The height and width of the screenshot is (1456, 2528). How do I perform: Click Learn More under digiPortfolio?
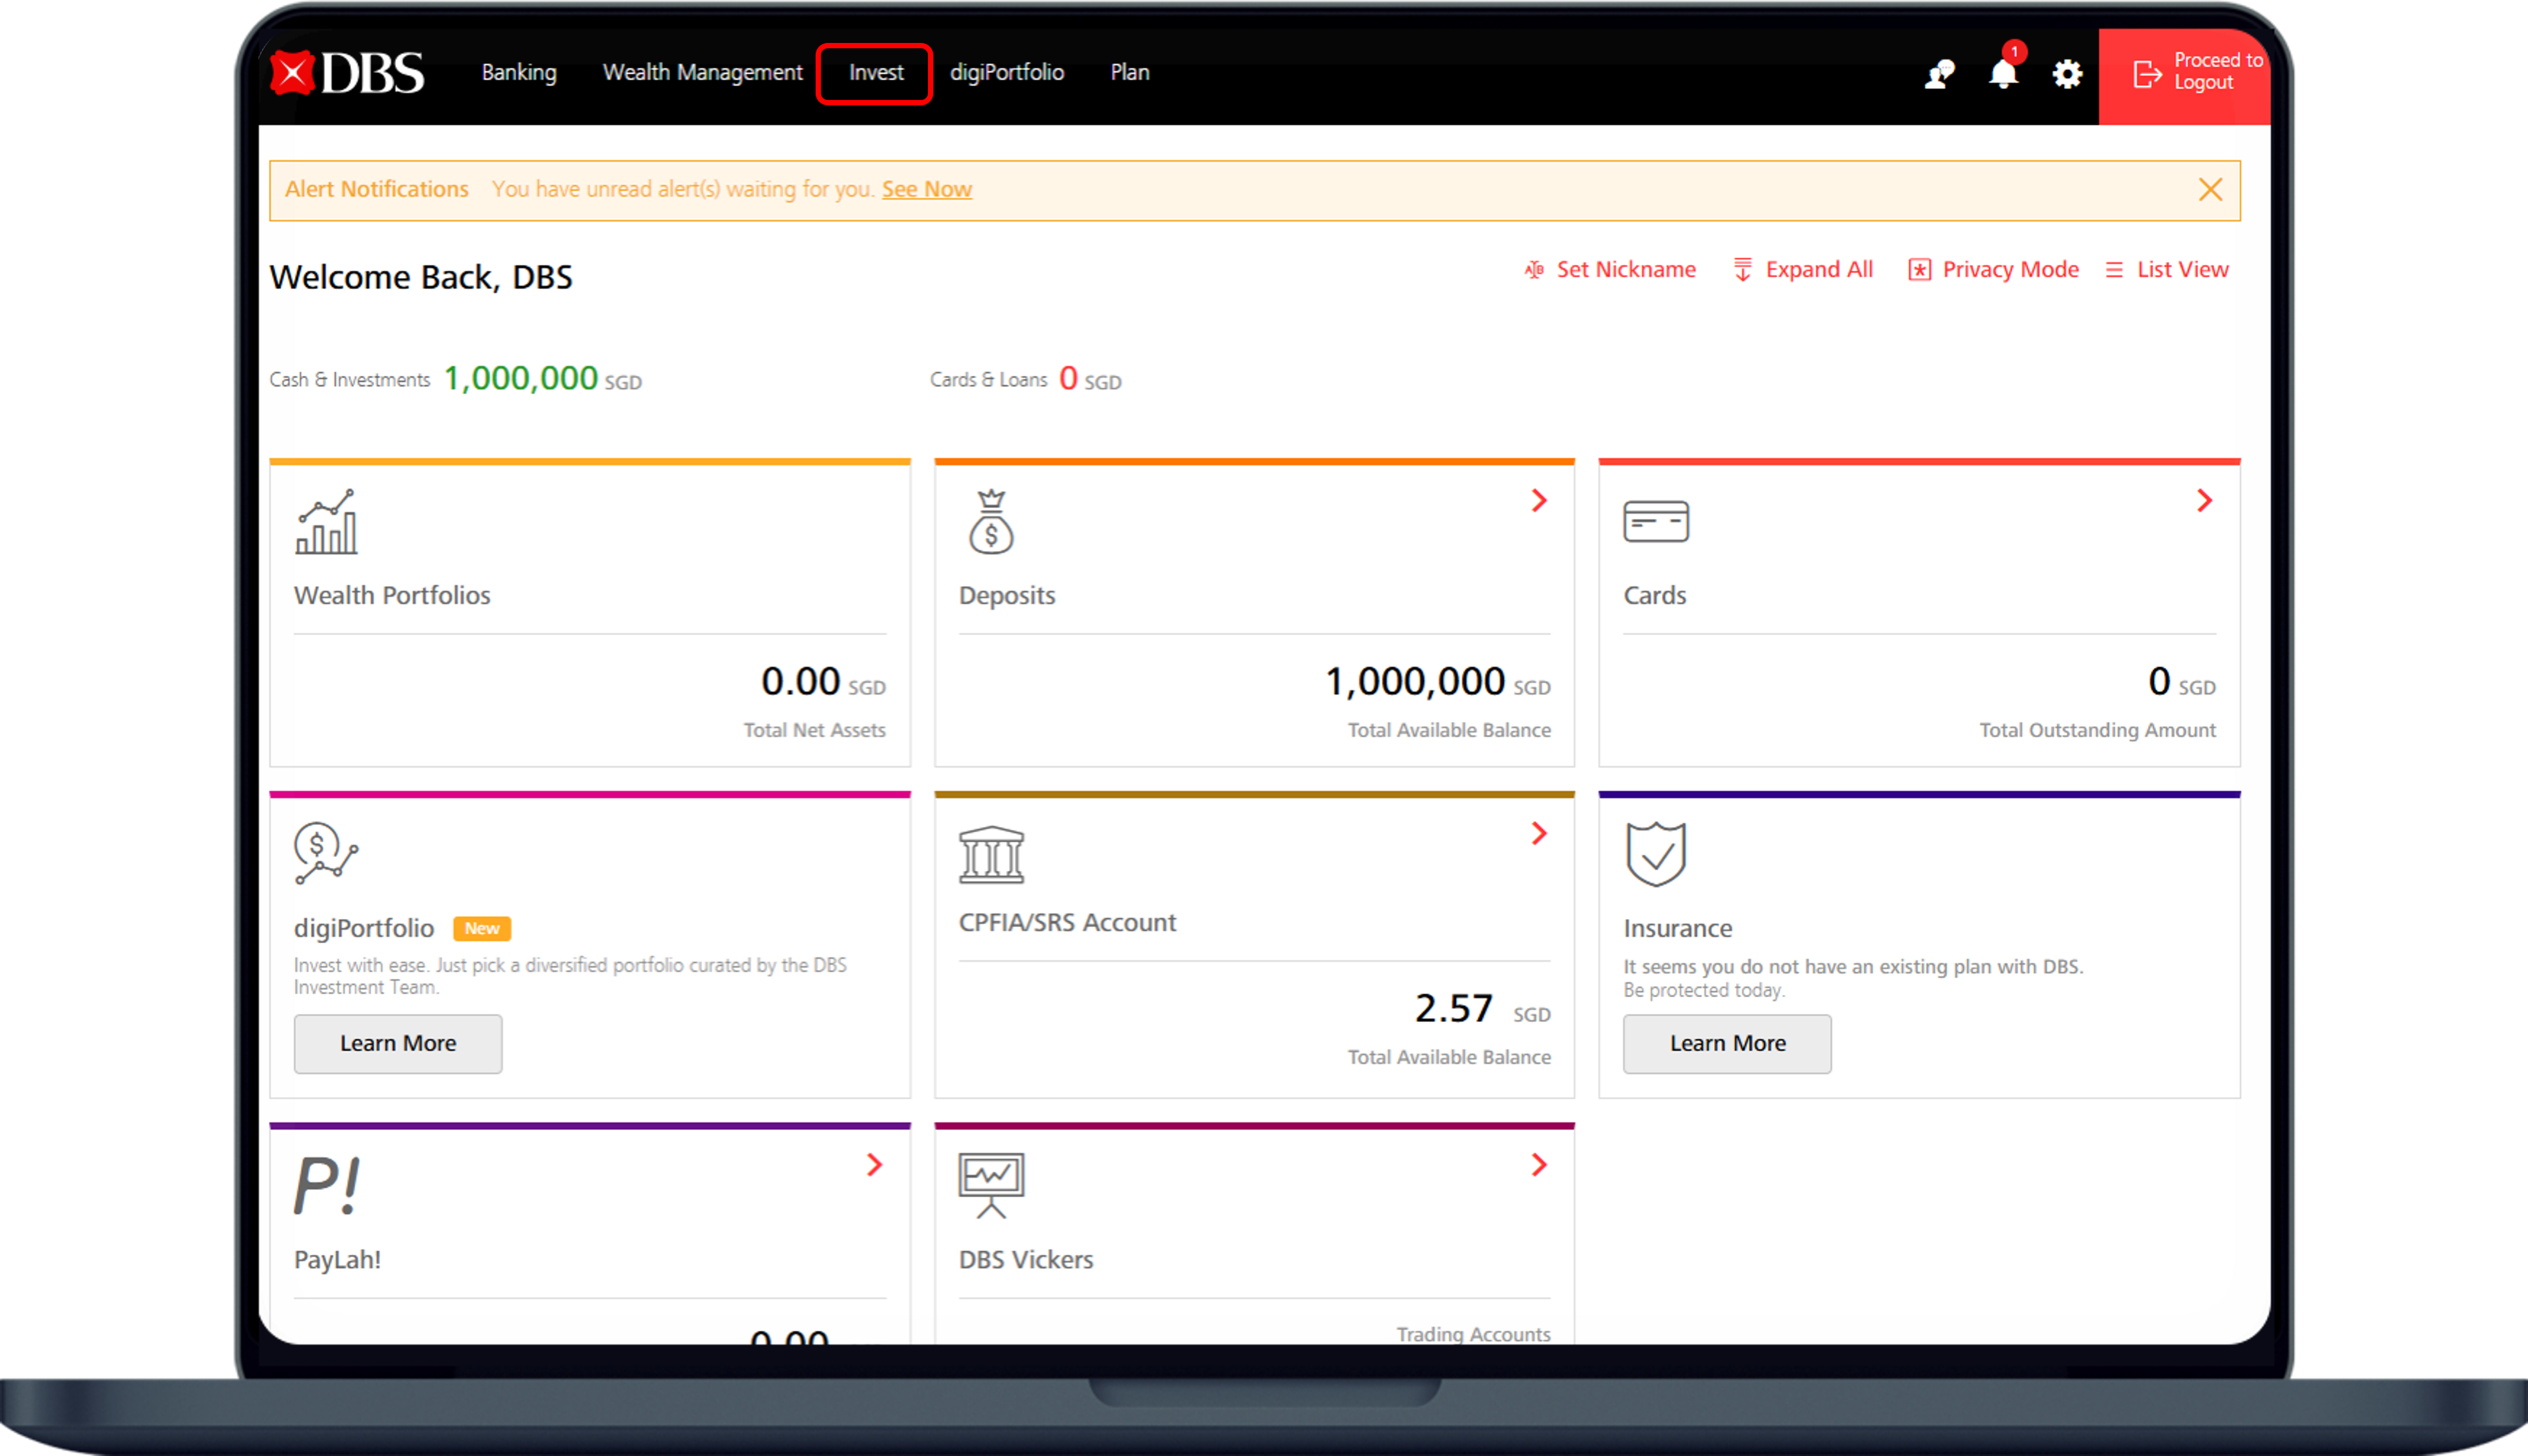(x=398, y=1043)
